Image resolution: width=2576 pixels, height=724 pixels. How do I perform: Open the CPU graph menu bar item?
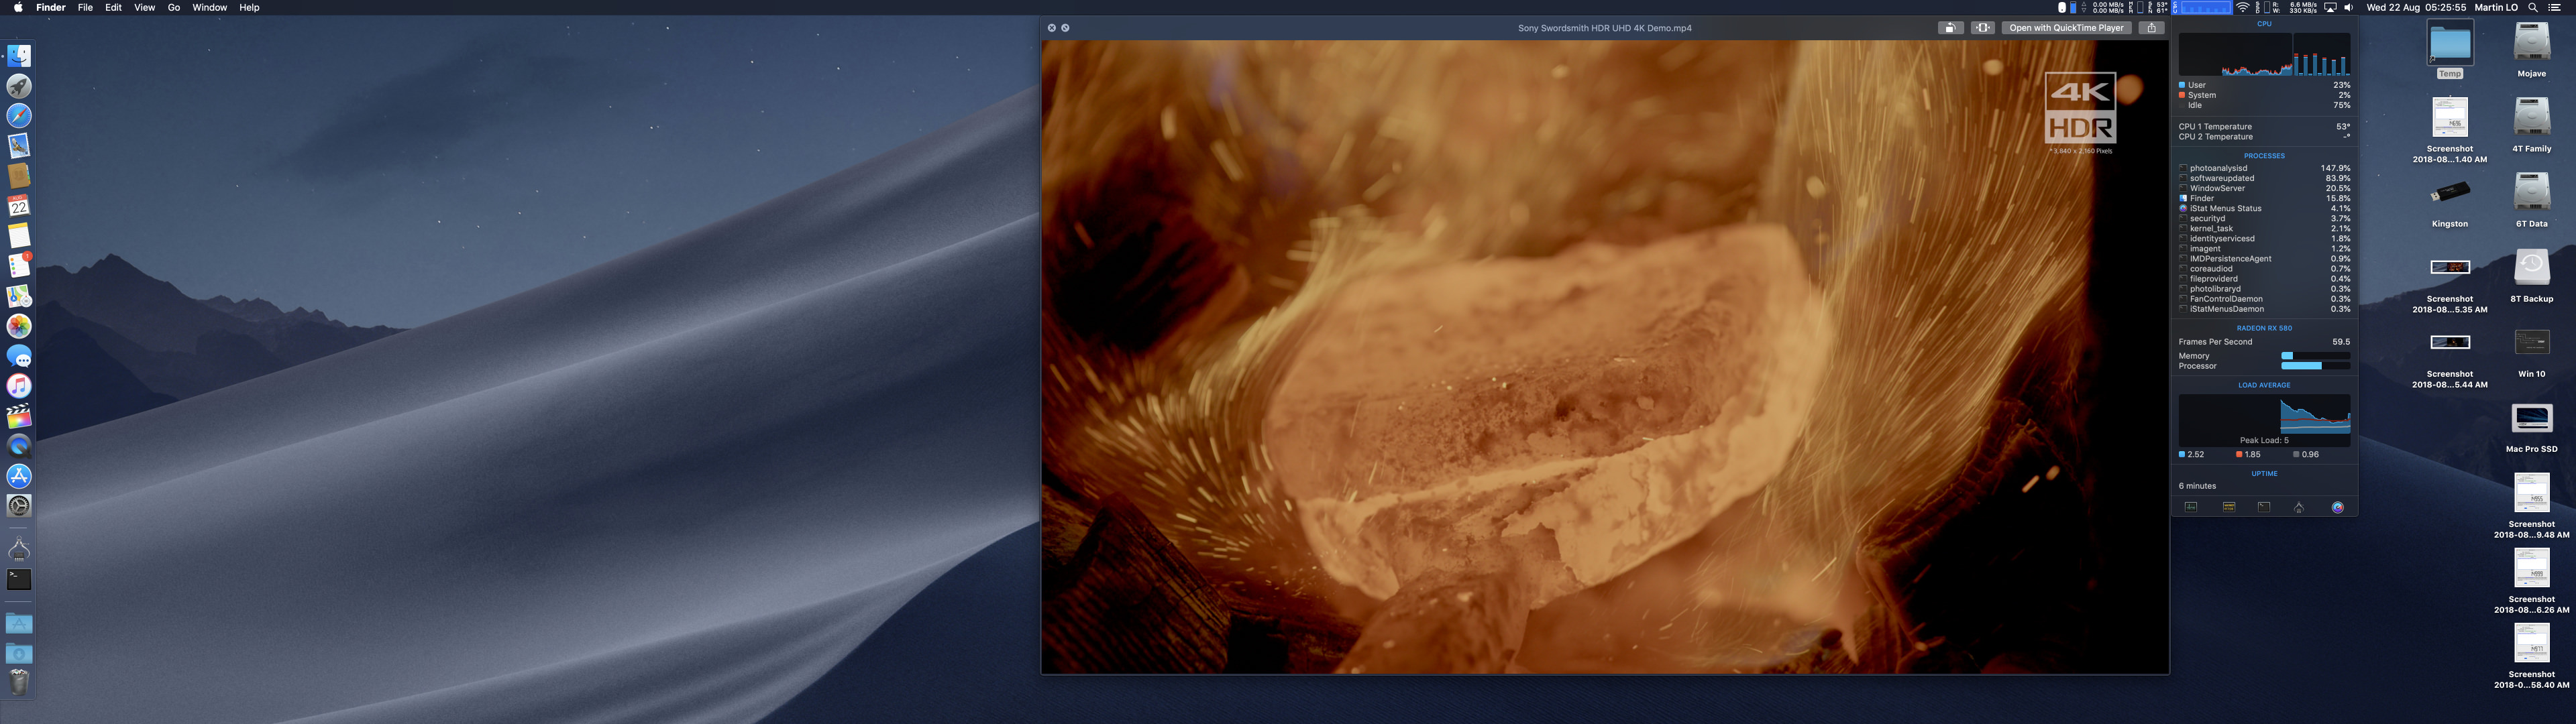(x=2203, y=7)
